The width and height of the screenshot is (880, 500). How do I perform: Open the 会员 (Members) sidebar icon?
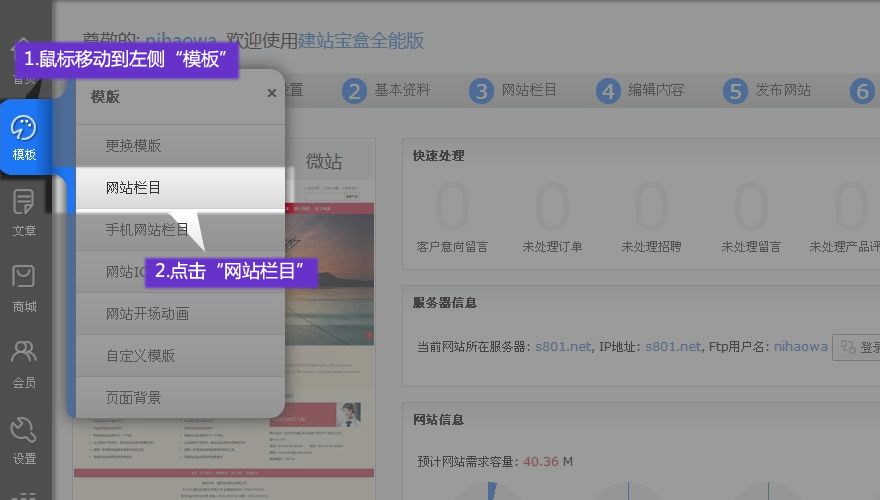point(24,365)
